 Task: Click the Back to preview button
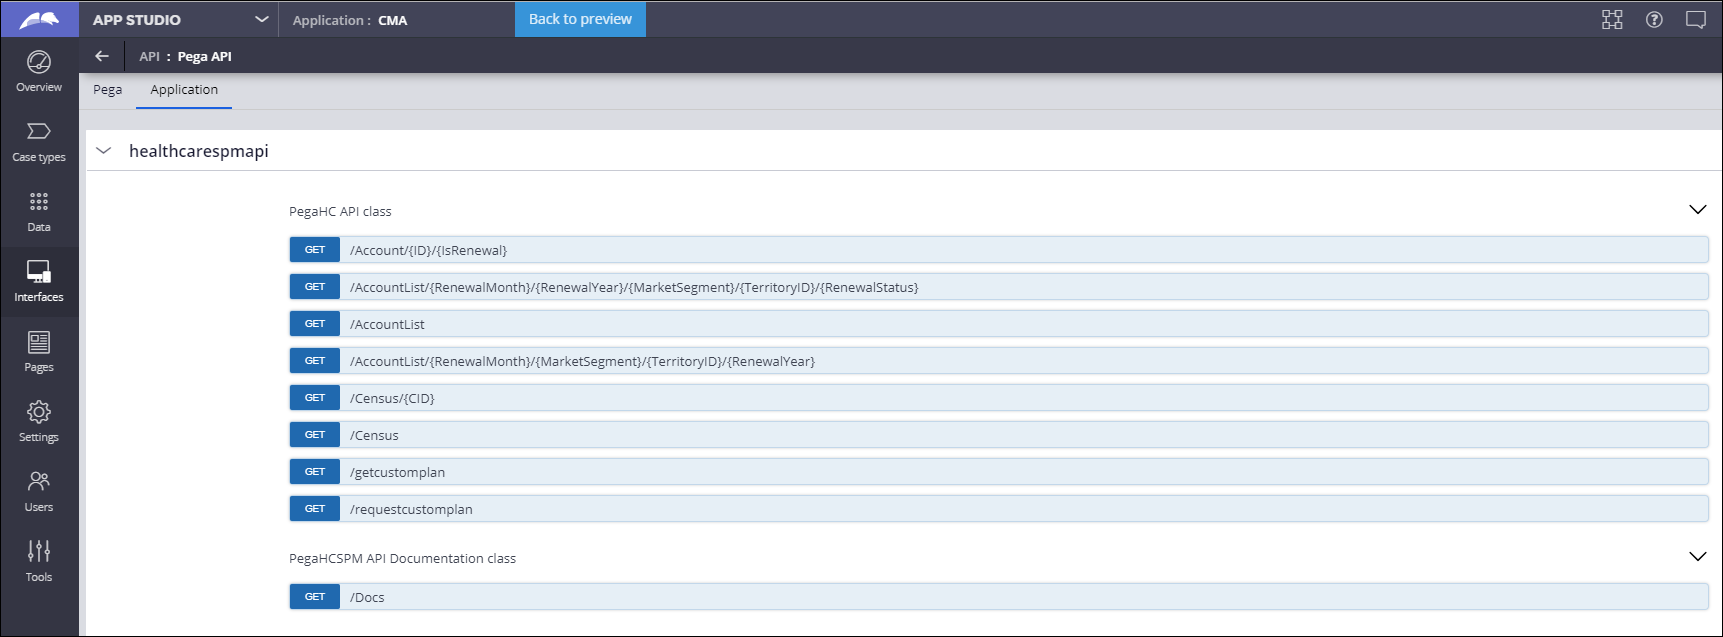pyautogui.click(x=580, y=19)
